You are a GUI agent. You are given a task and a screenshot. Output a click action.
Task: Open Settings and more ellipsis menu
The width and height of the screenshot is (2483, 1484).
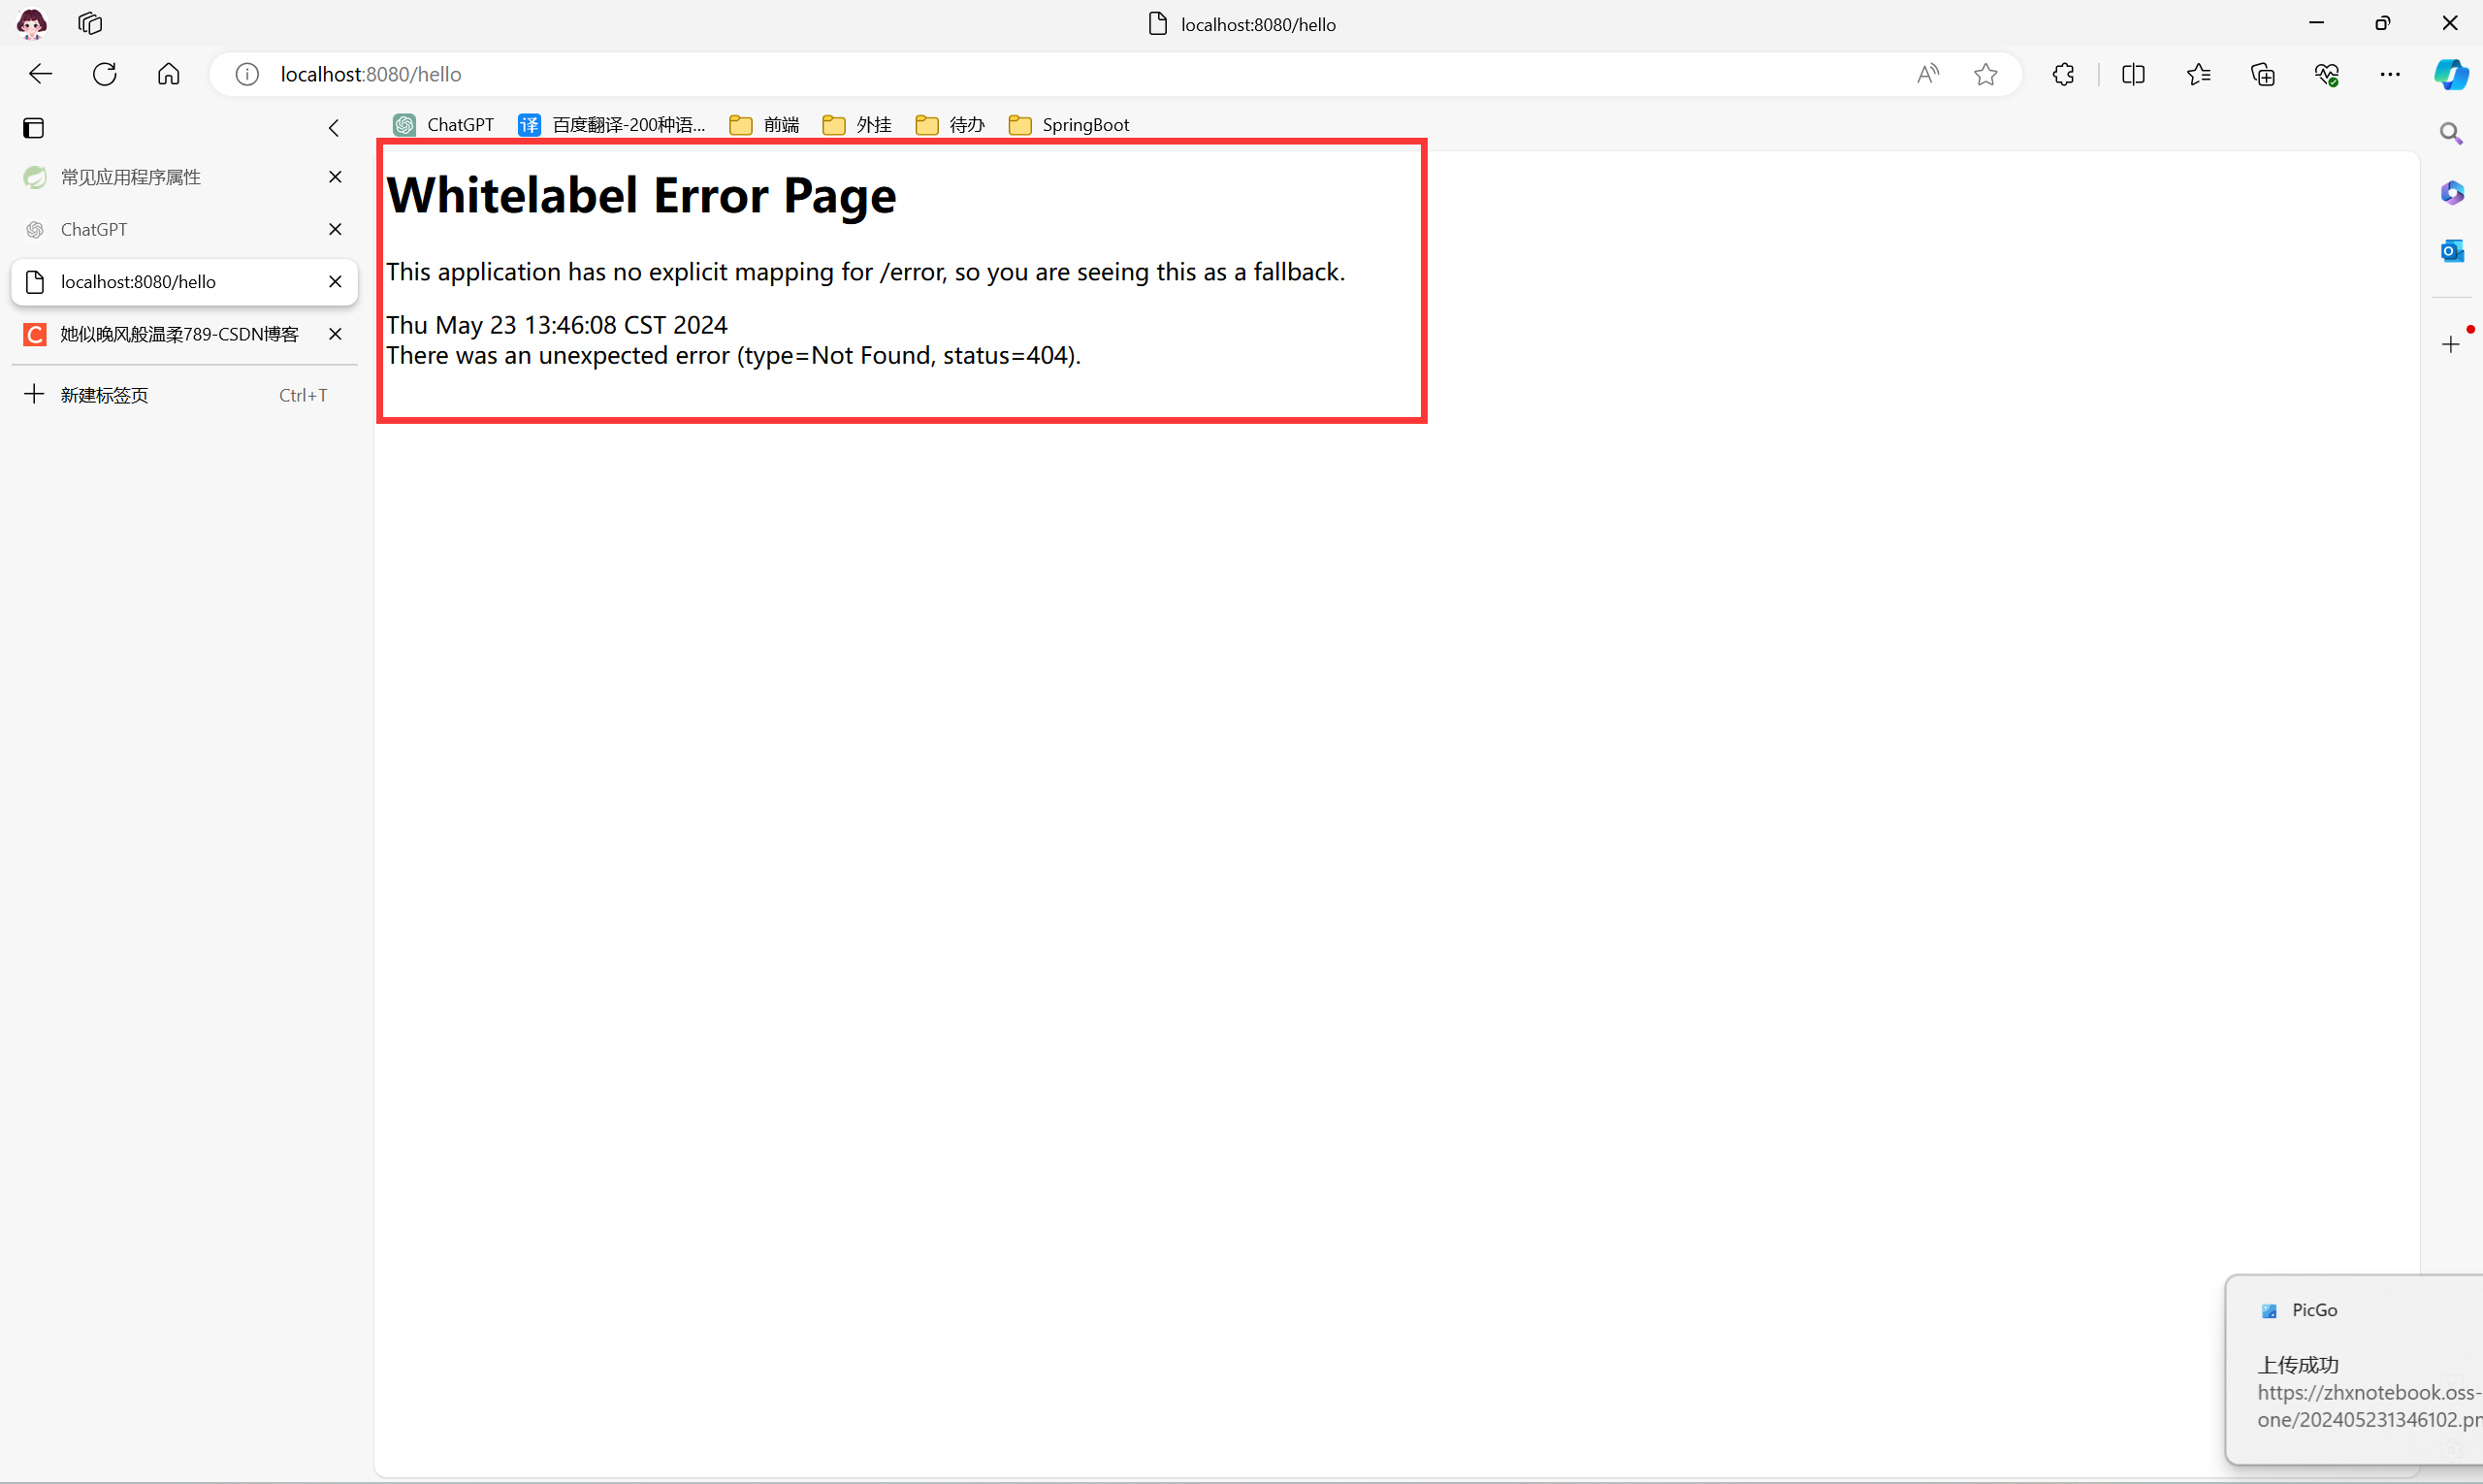[x=2390, y=74]
